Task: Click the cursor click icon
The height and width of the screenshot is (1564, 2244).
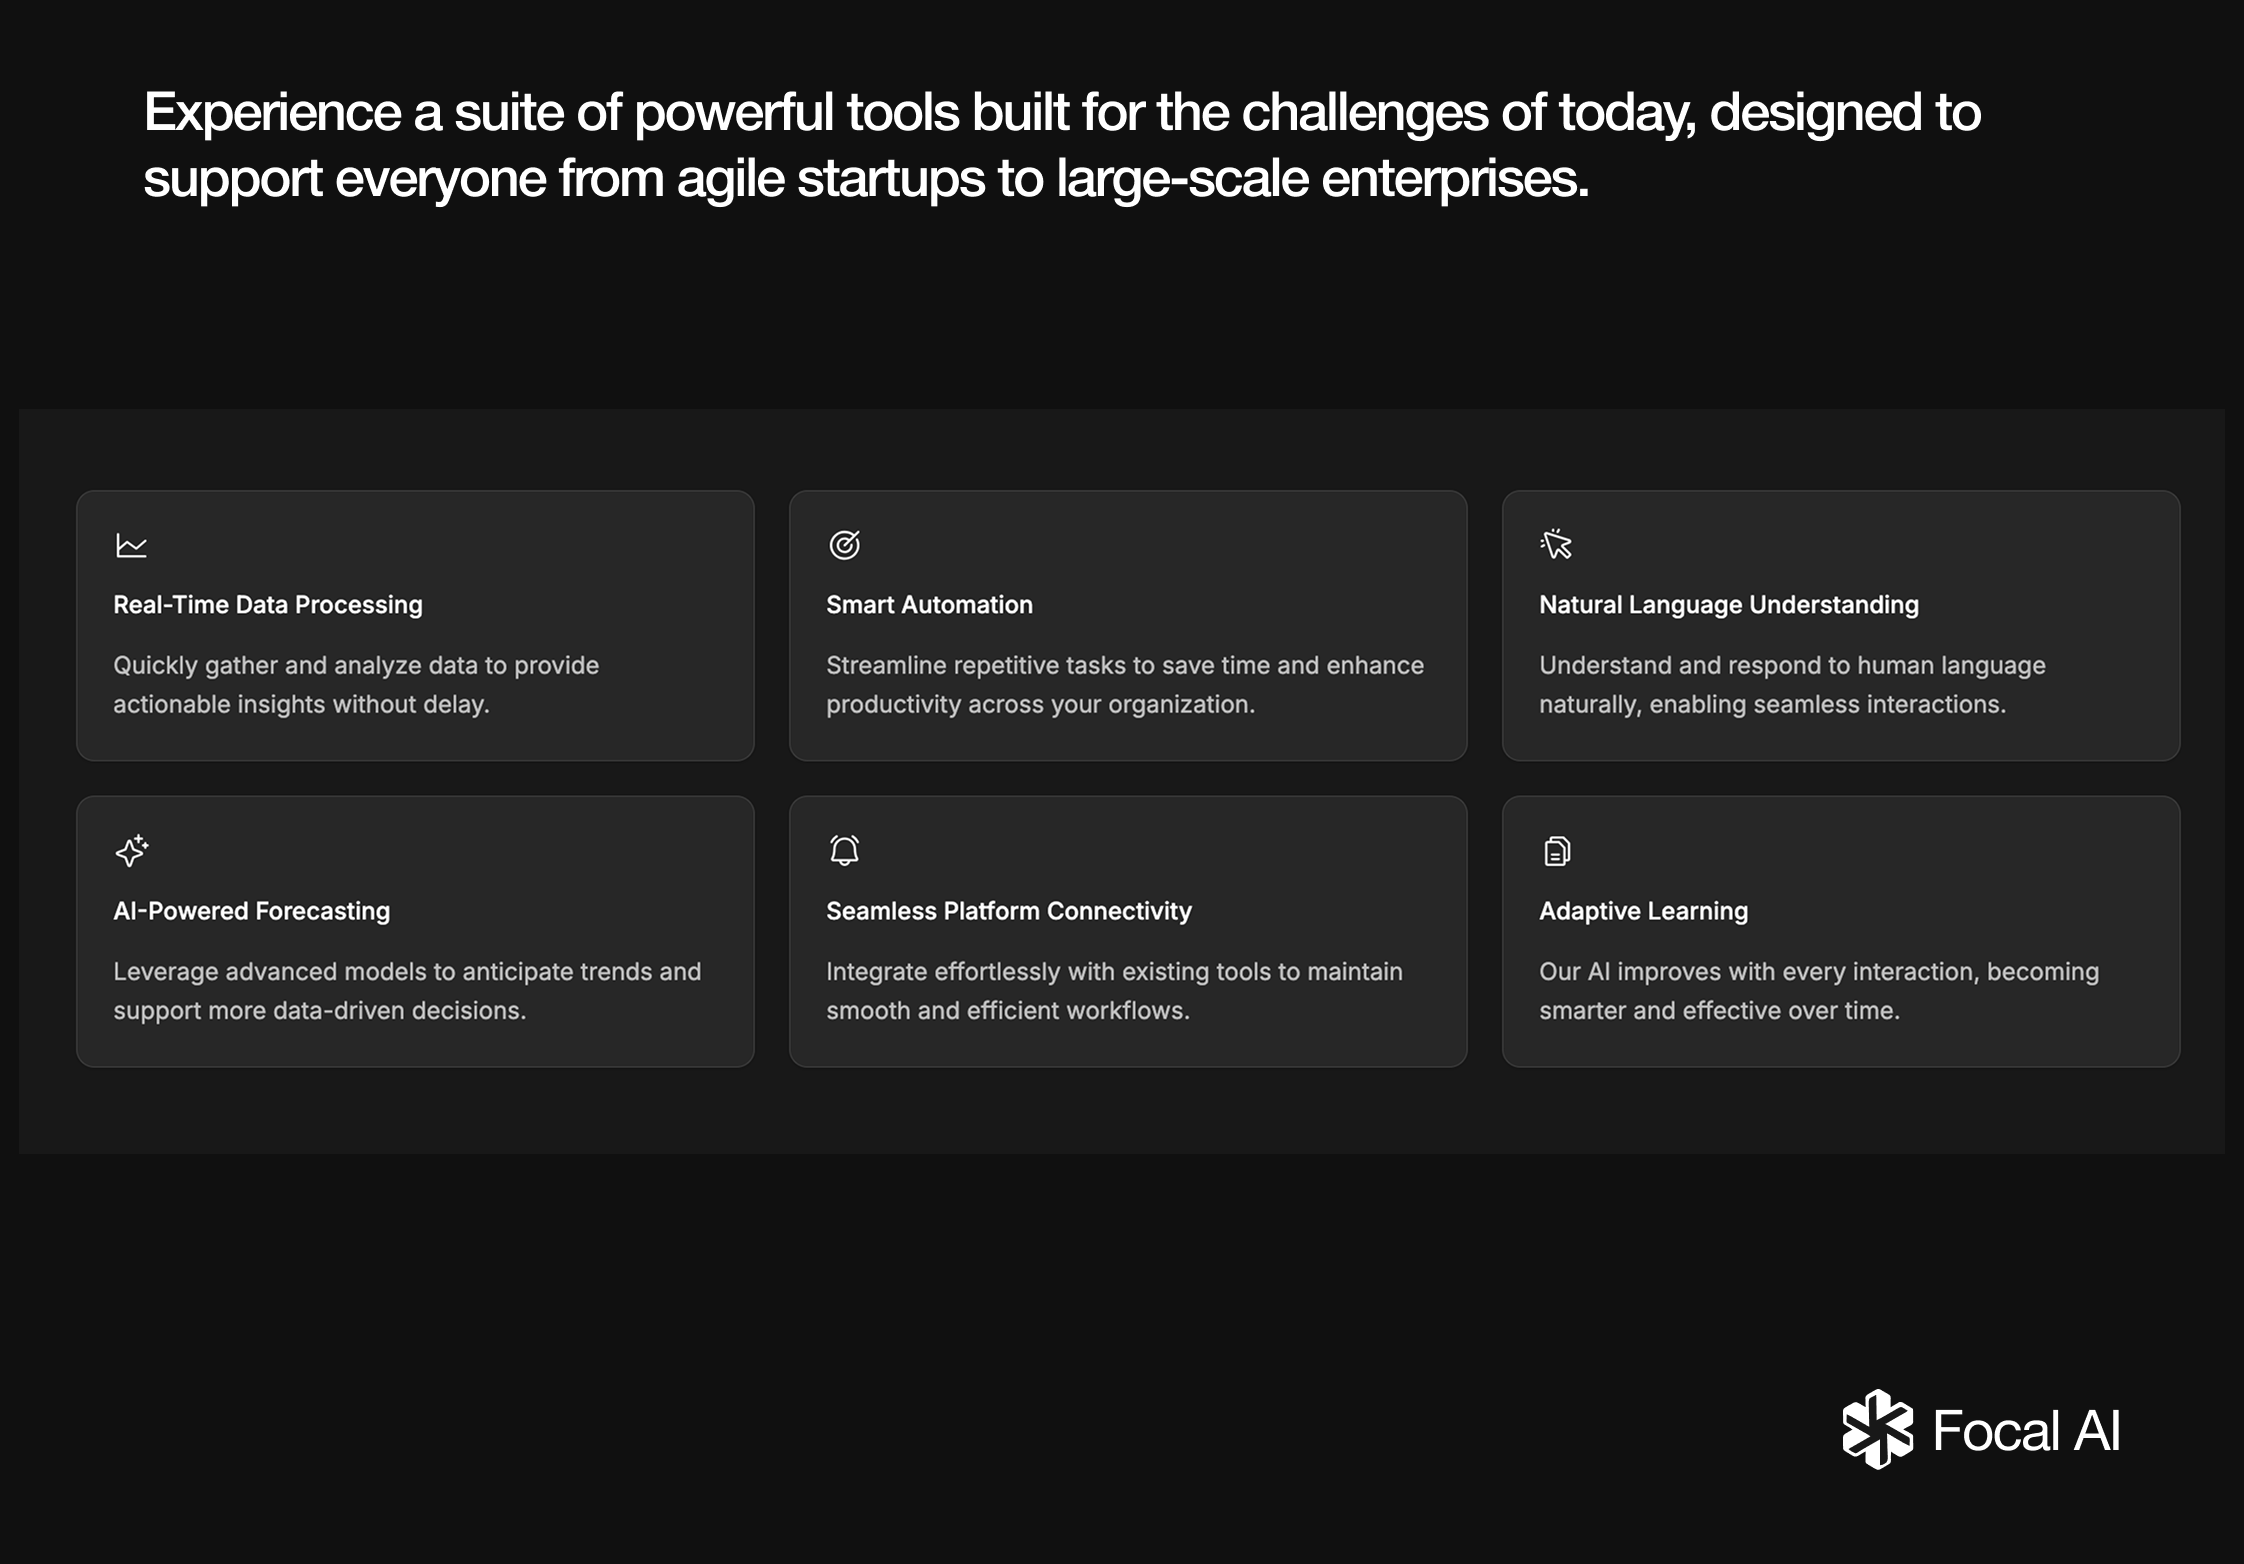Action: point(1556,544)
